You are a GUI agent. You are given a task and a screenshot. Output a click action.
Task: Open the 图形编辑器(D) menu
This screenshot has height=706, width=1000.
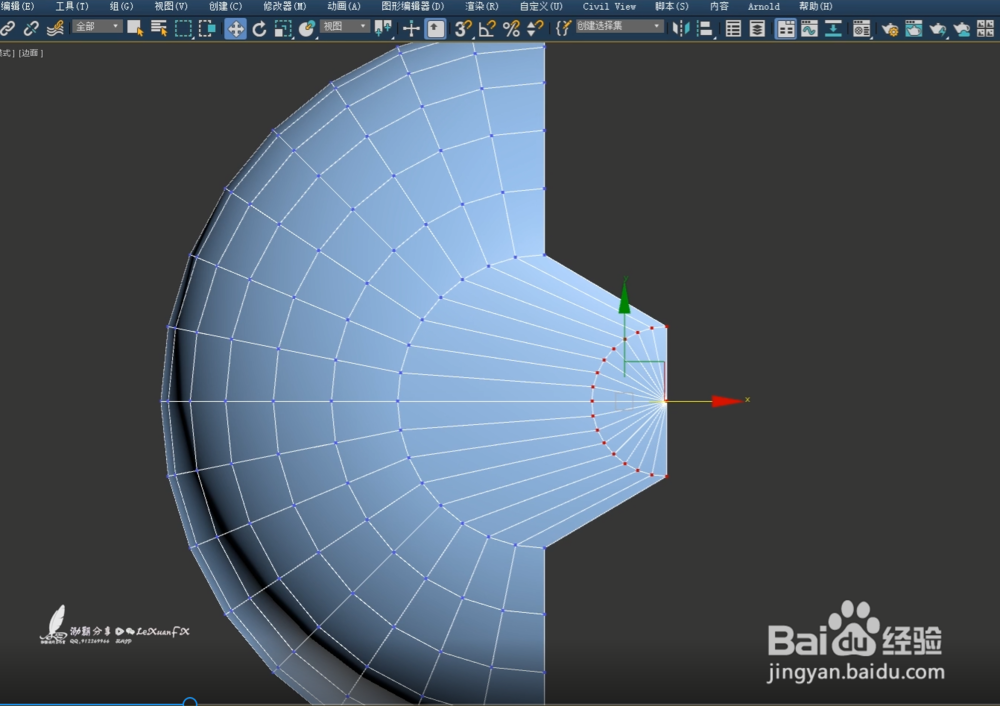413,6
